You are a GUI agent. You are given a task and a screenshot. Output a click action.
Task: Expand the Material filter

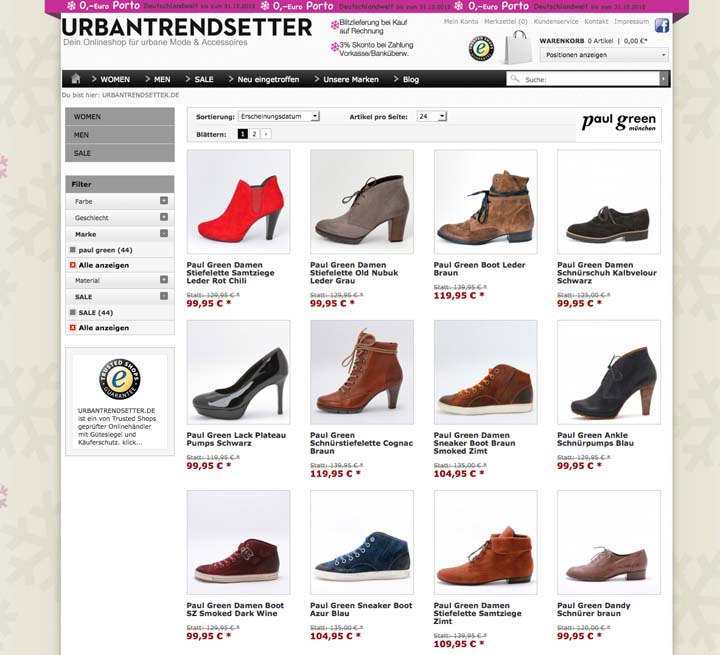(164, 279)
